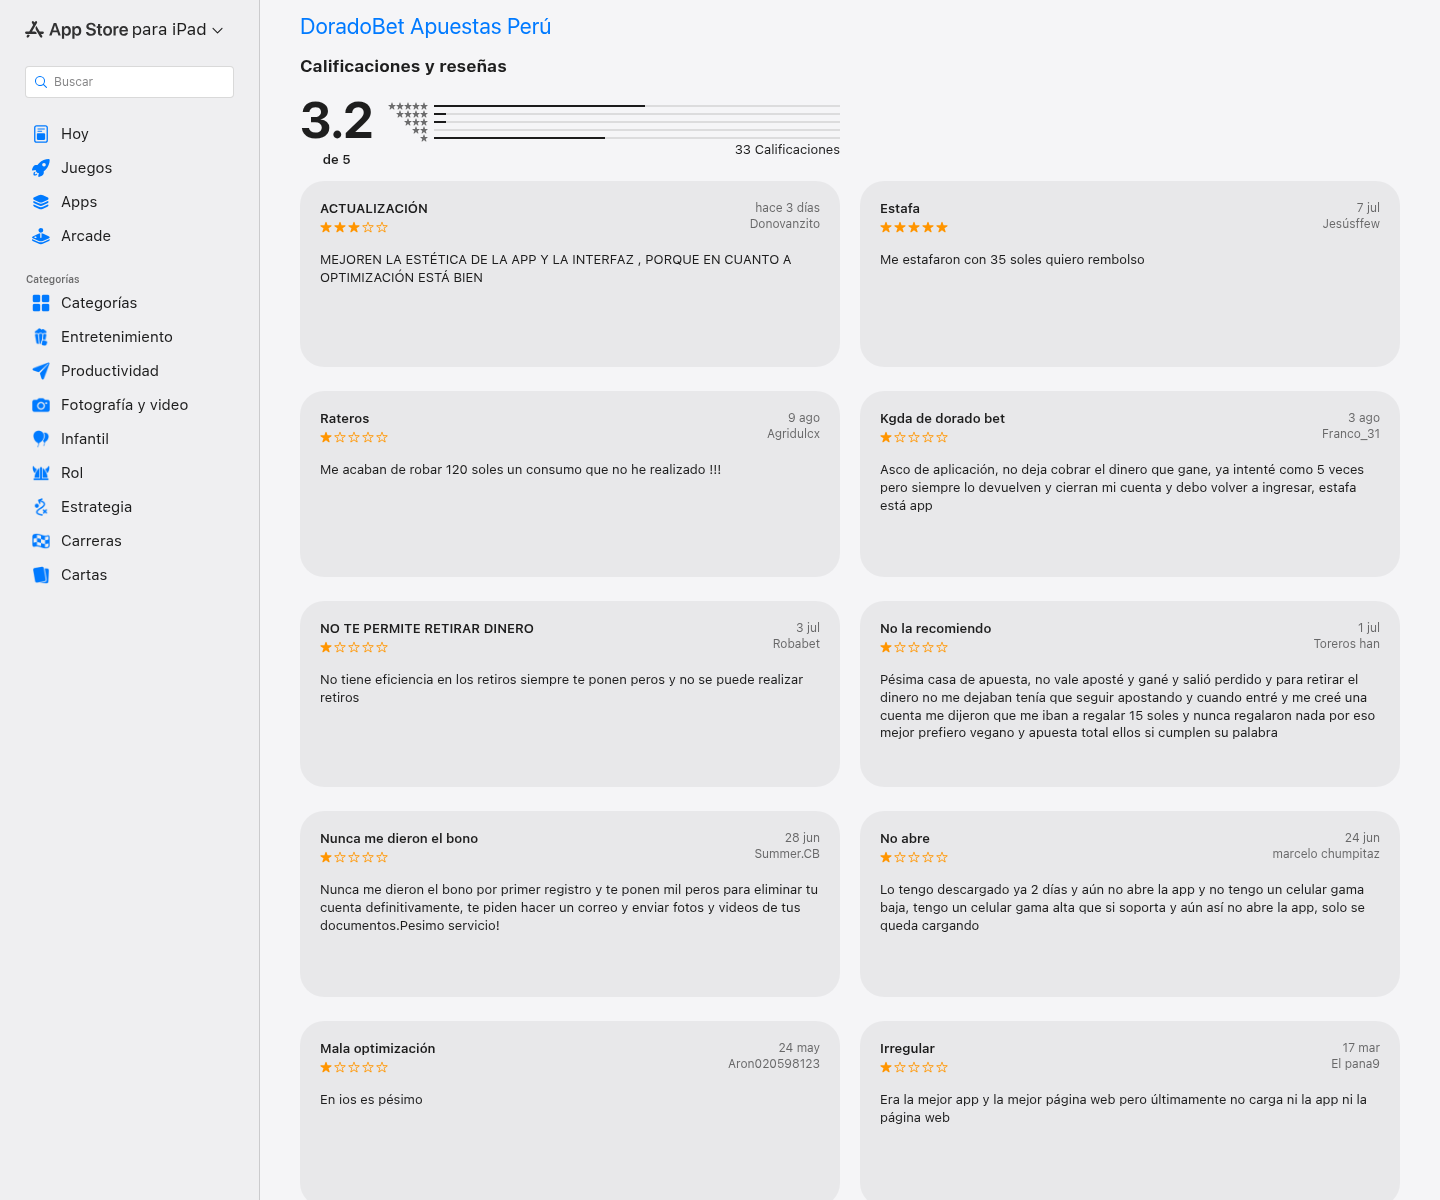
Task: Open the Fotografía y video camera icon
Action: coord(41,405)
